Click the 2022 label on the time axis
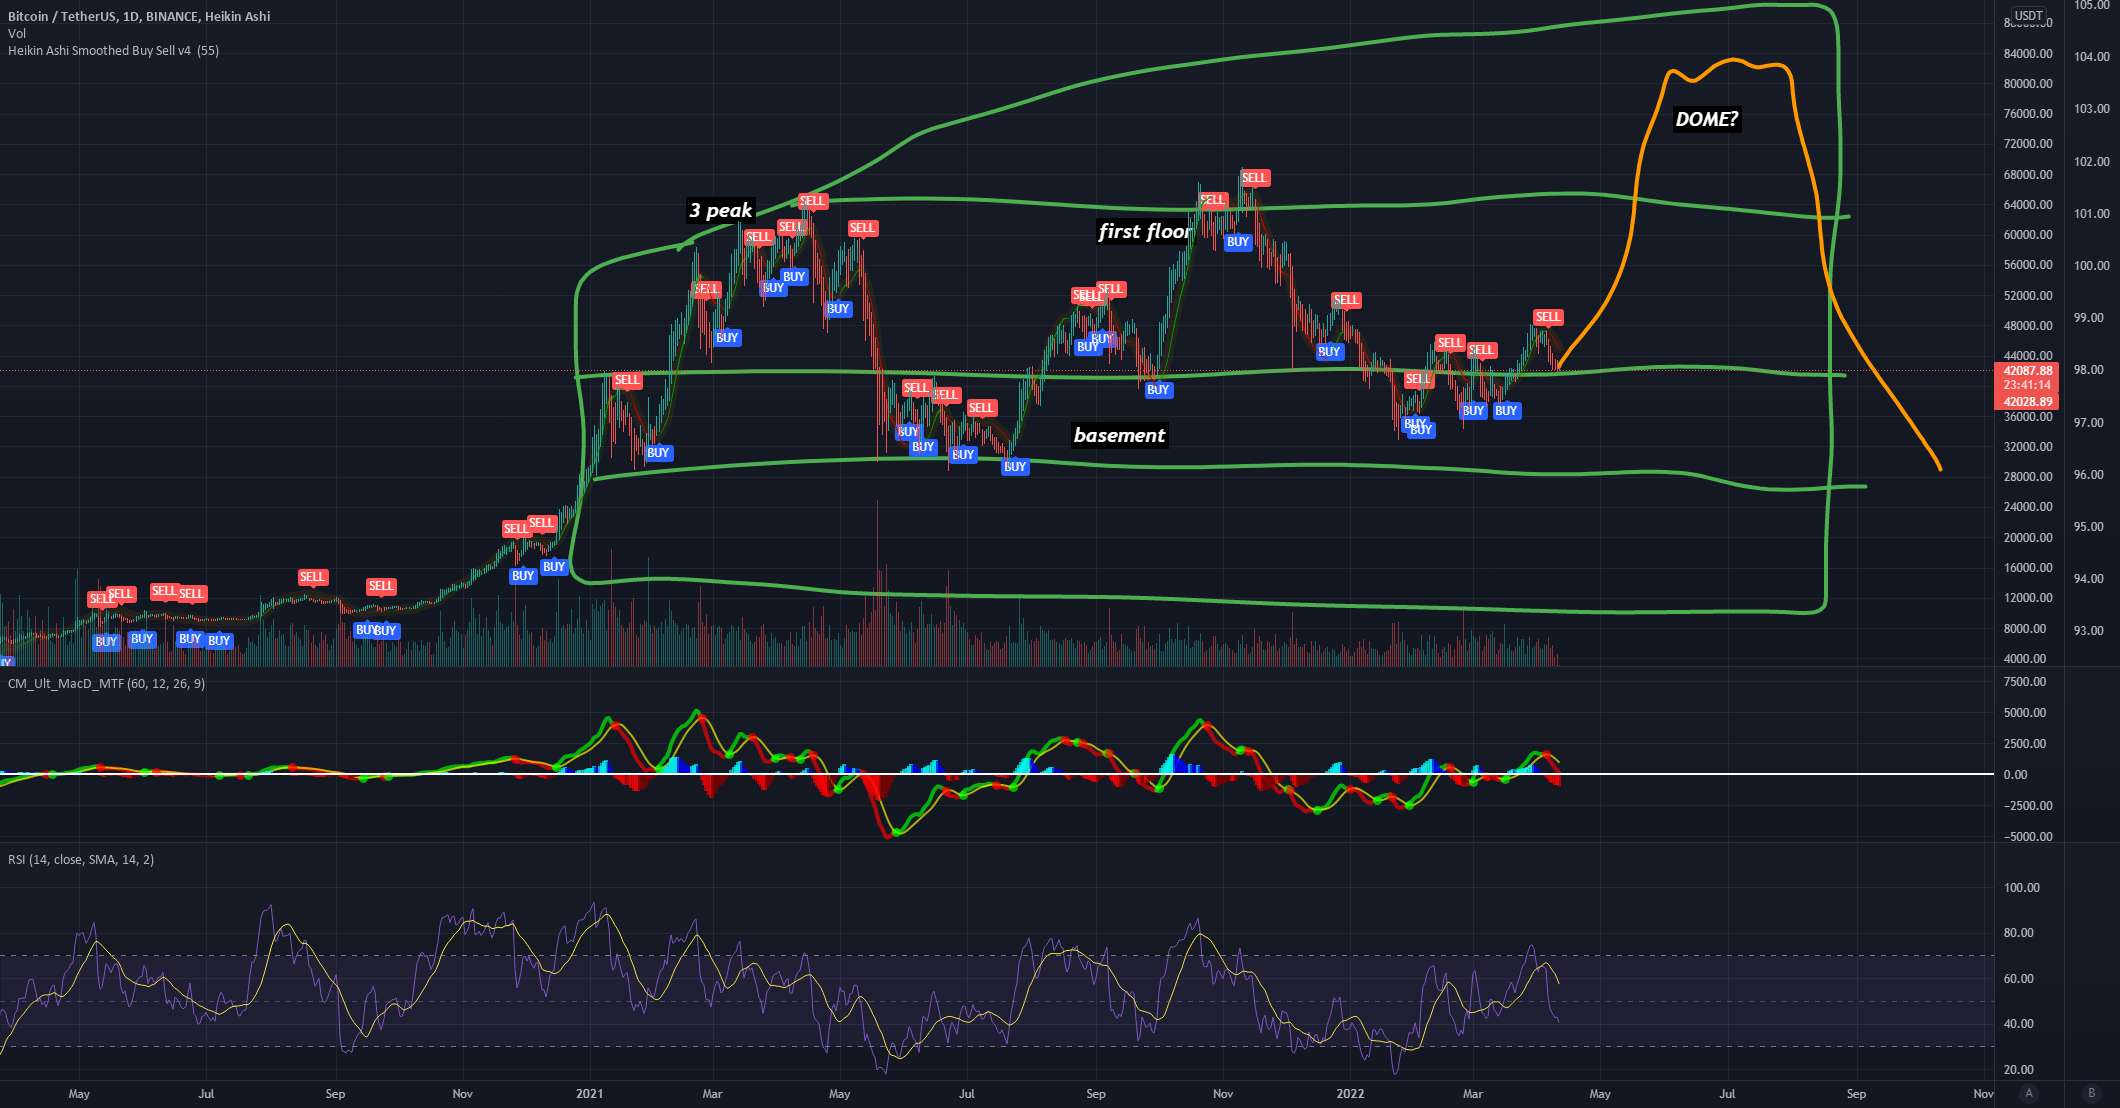Screen dimensions: 2120x1108 pyautogui.click(x=1350, y=1094)
